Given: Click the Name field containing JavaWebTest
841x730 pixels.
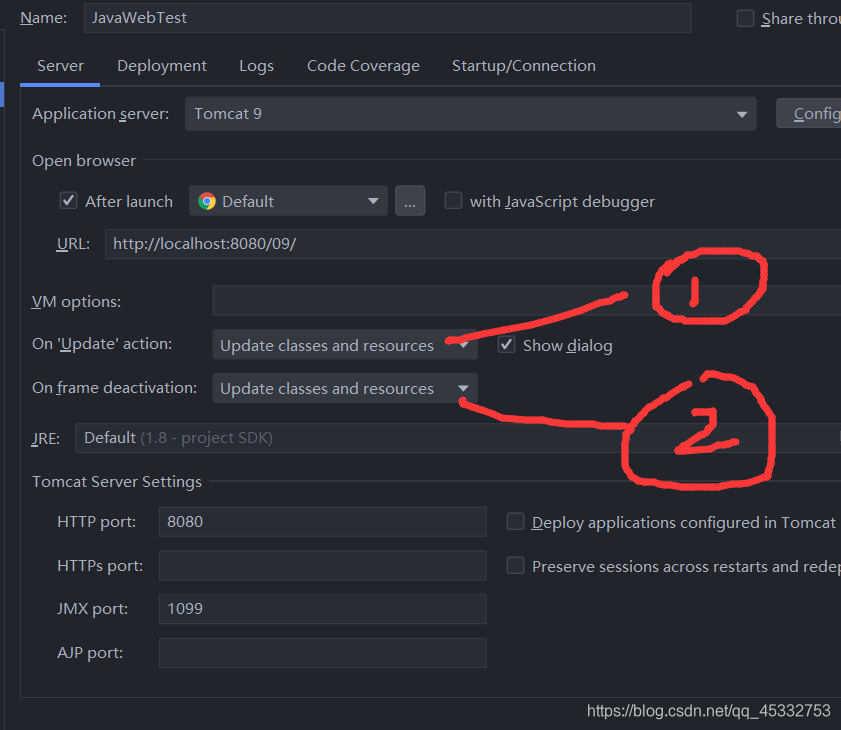Looking at the screenshot, I should pos(387,18).
